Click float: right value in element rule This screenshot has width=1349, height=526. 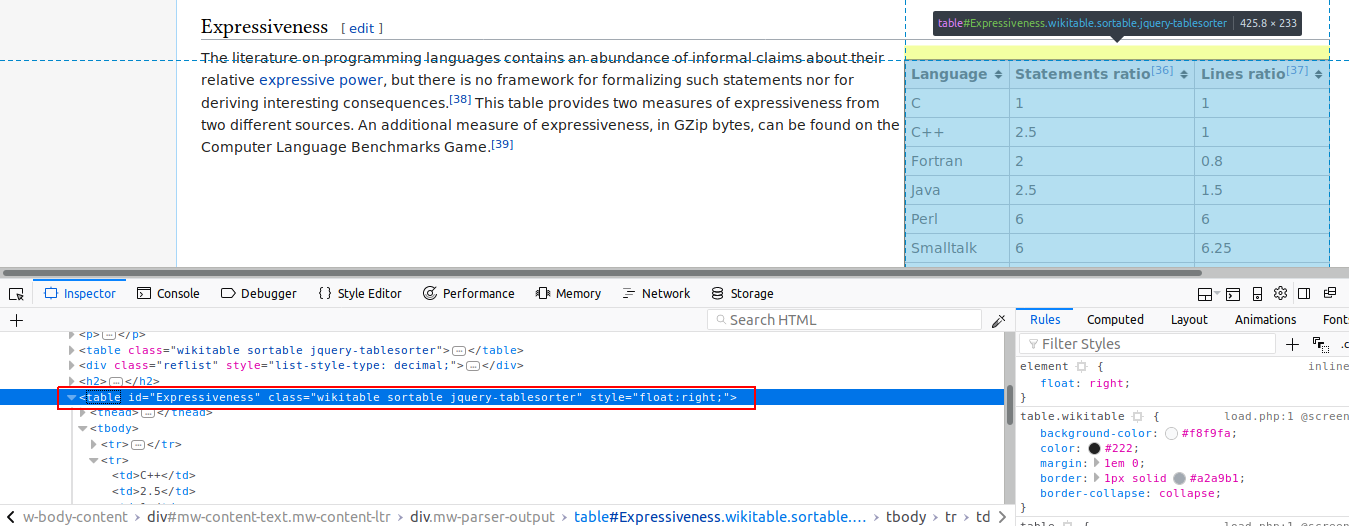[1106, 383]
